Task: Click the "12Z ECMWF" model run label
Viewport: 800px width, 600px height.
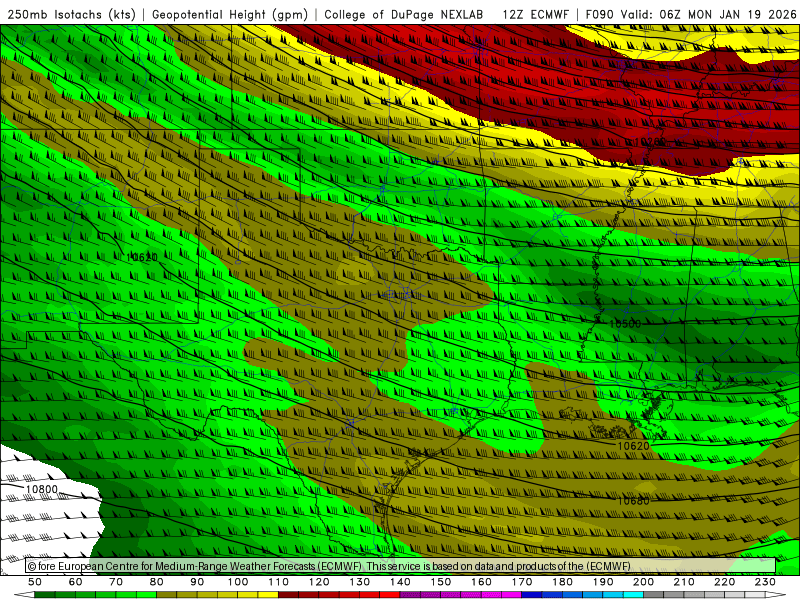Action: click(x=535, y=14)
